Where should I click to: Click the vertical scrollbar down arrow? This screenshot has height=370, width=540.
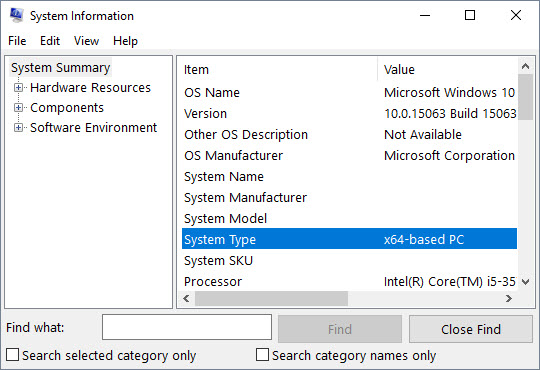point(526,282)
